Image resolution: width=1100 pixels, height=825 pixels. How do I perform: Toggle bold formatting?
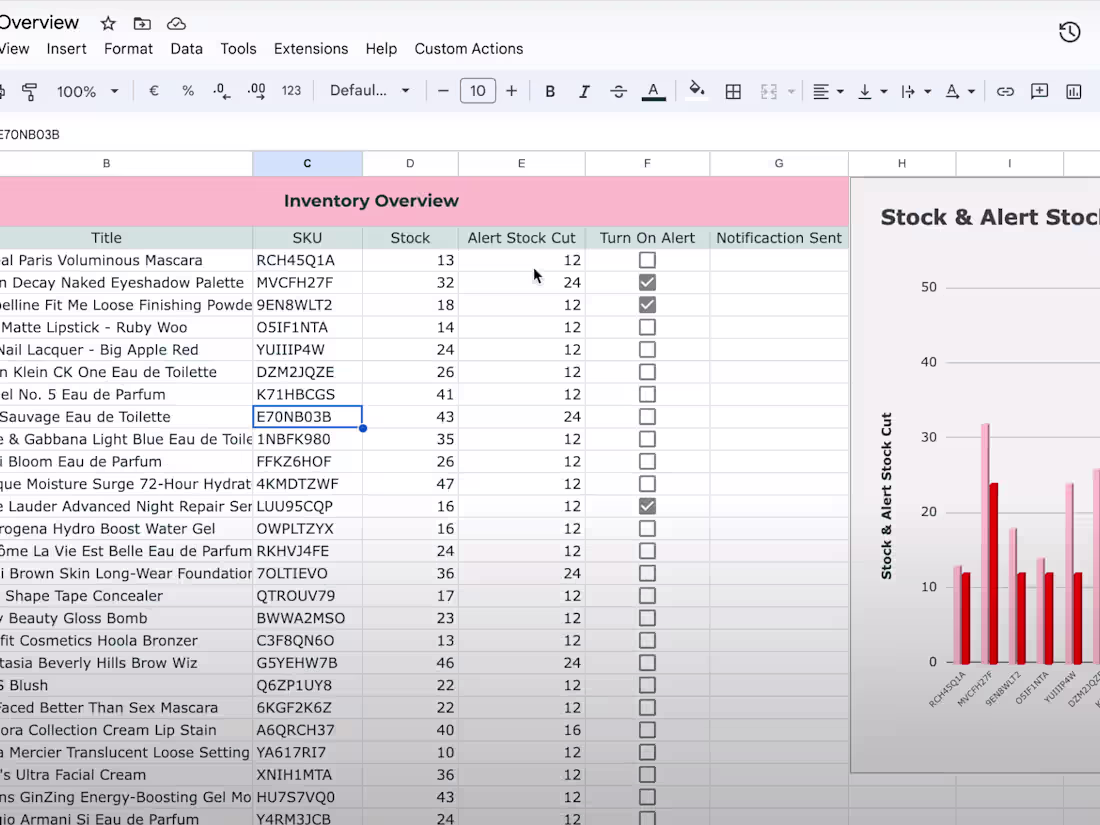549,91
